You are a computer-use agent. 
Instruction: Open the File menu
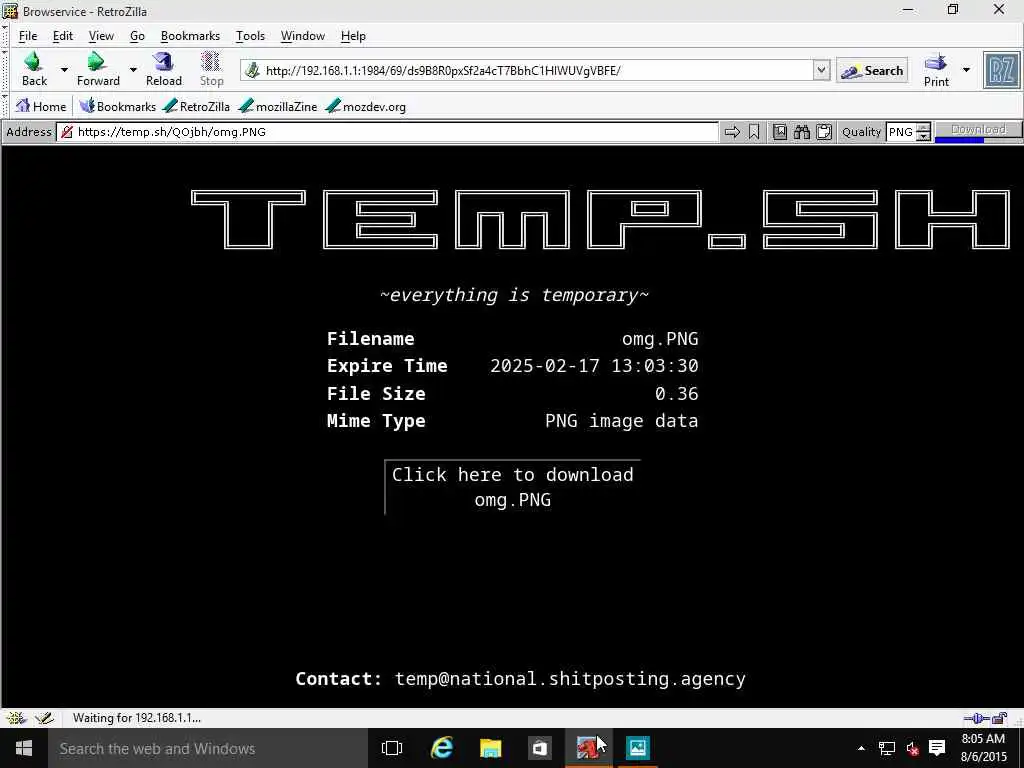click(27, 36)
